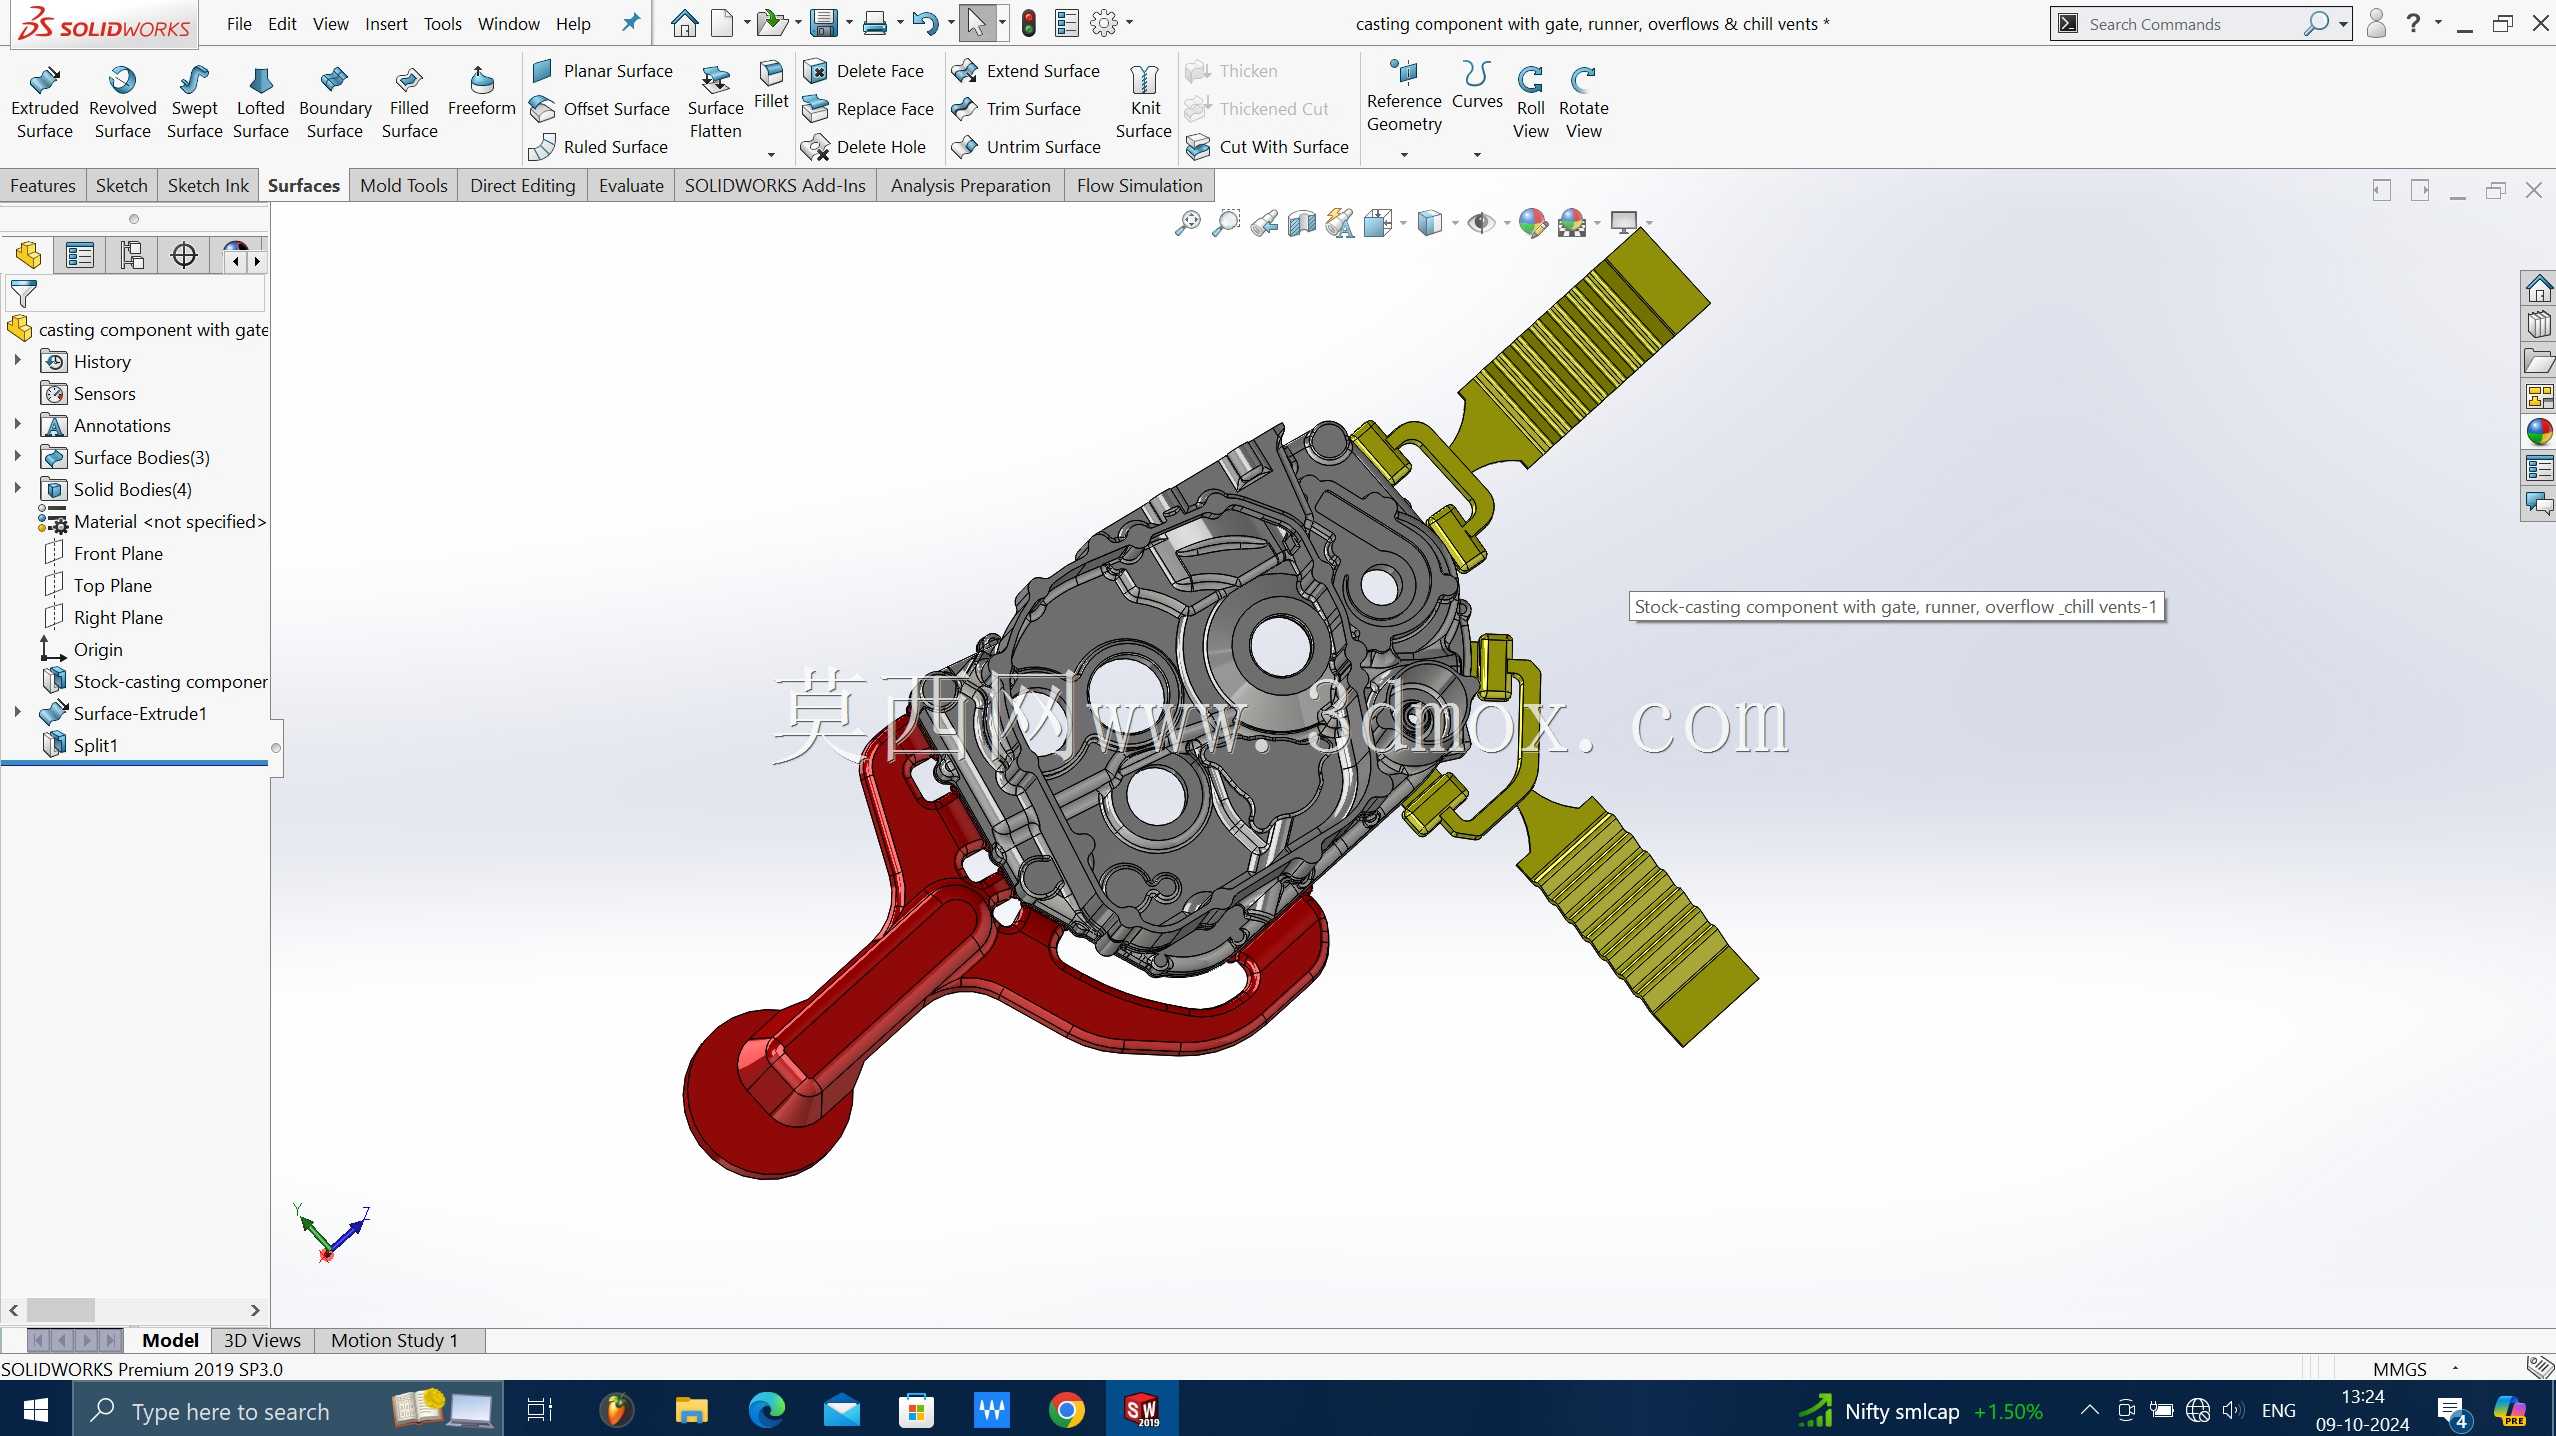Open Microsoft Edge from taskbar
This screenshot has height=1436, width=2556.
coord(766,1410)
